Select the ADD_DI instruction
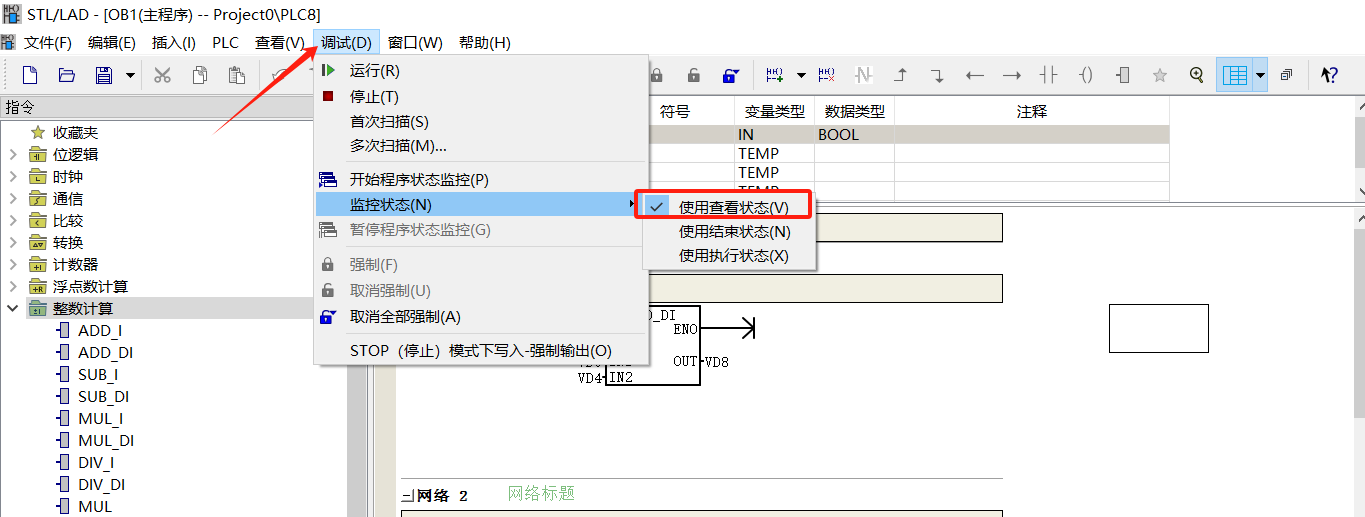Viewport: 1365px width, 517px height. (x=105, y=353)
